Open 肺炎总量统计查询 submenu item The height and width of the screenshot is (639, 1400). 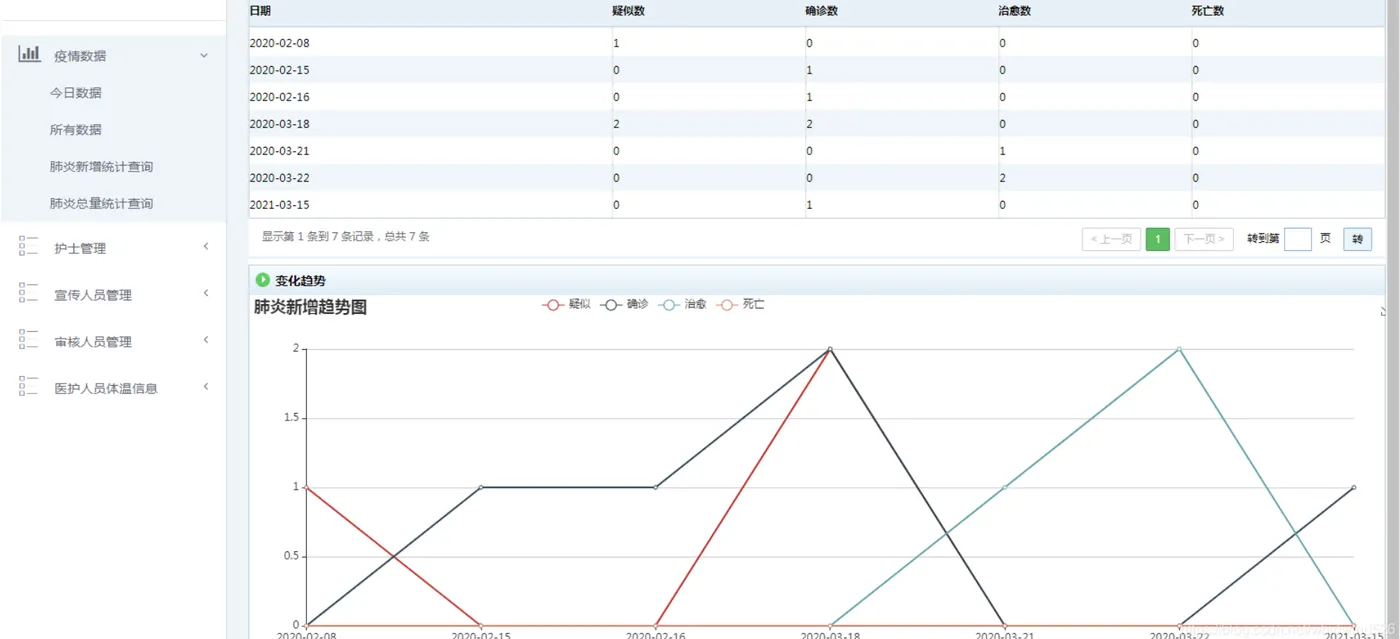click(x=101, y=204)
